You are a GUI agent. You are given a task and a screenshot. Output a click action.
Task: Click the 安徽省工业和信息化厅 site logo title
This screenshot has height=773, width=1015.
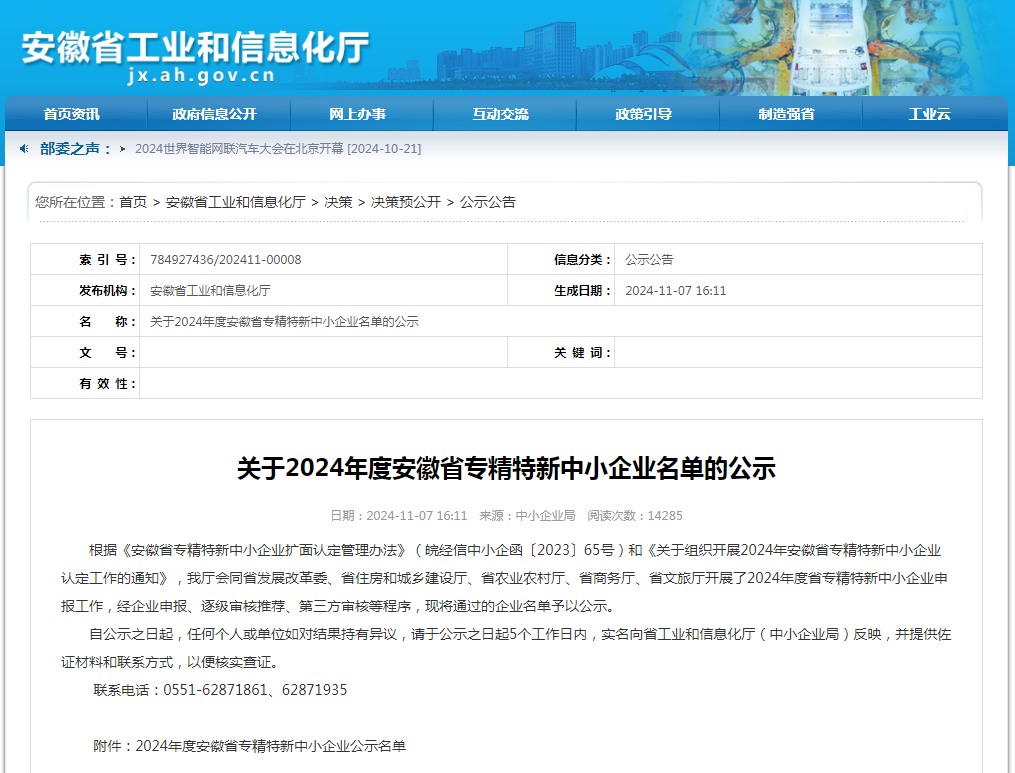[x=195, y=47]
